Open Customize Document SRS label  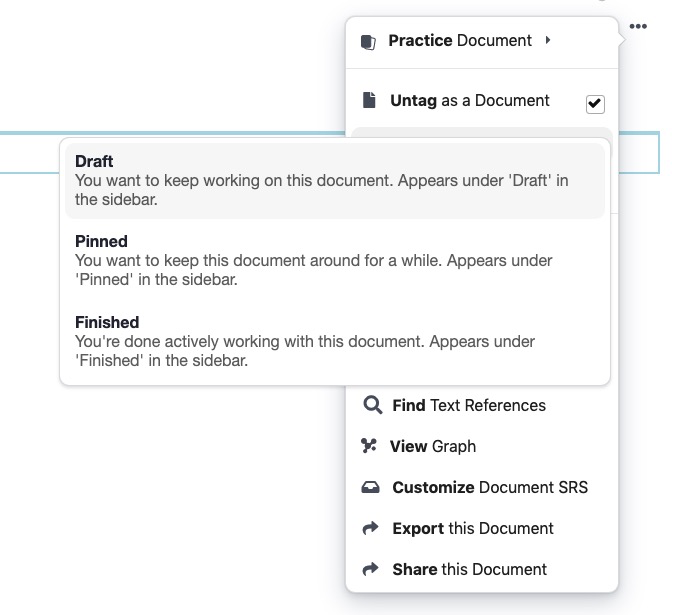coord(490,488)
